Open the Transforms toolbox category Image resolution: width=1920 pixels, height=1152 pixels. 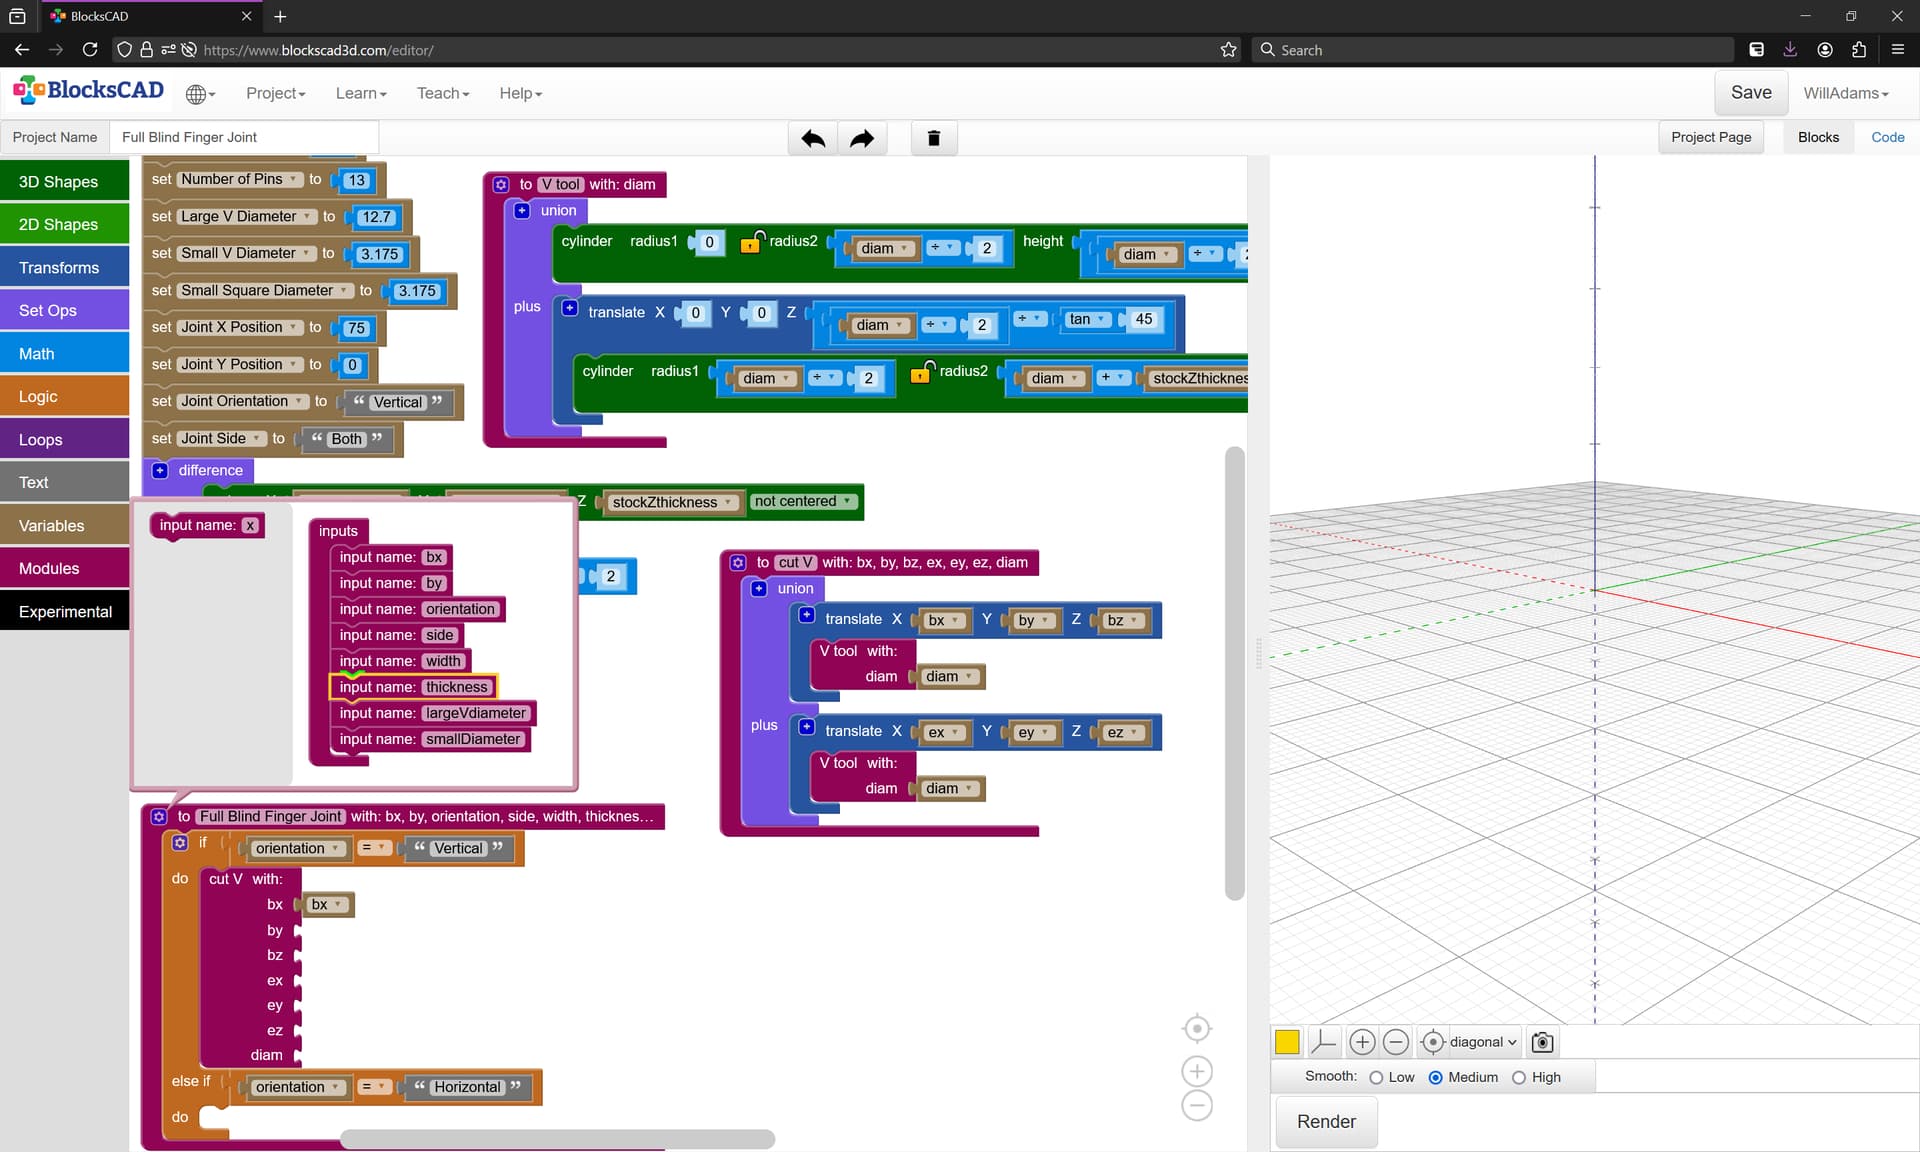pyautogui.click(x=65, y=268)
